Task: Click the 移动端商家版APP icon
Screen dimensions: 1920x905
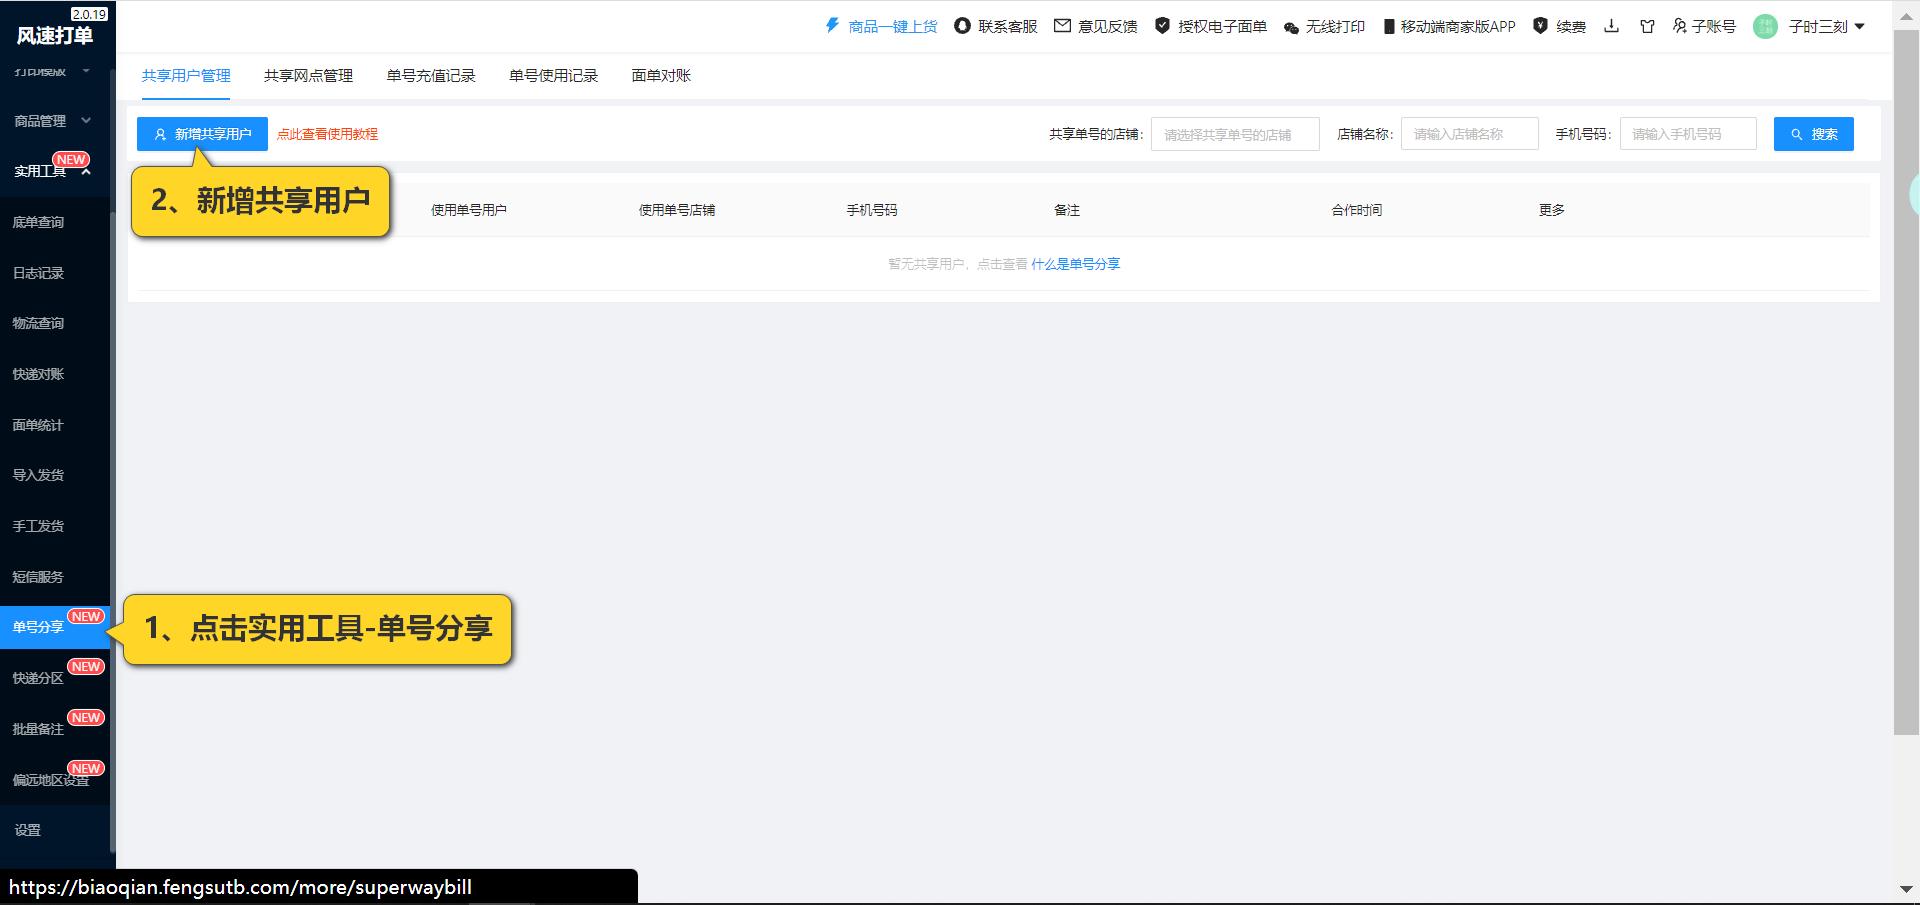Action: point(1388,26)
